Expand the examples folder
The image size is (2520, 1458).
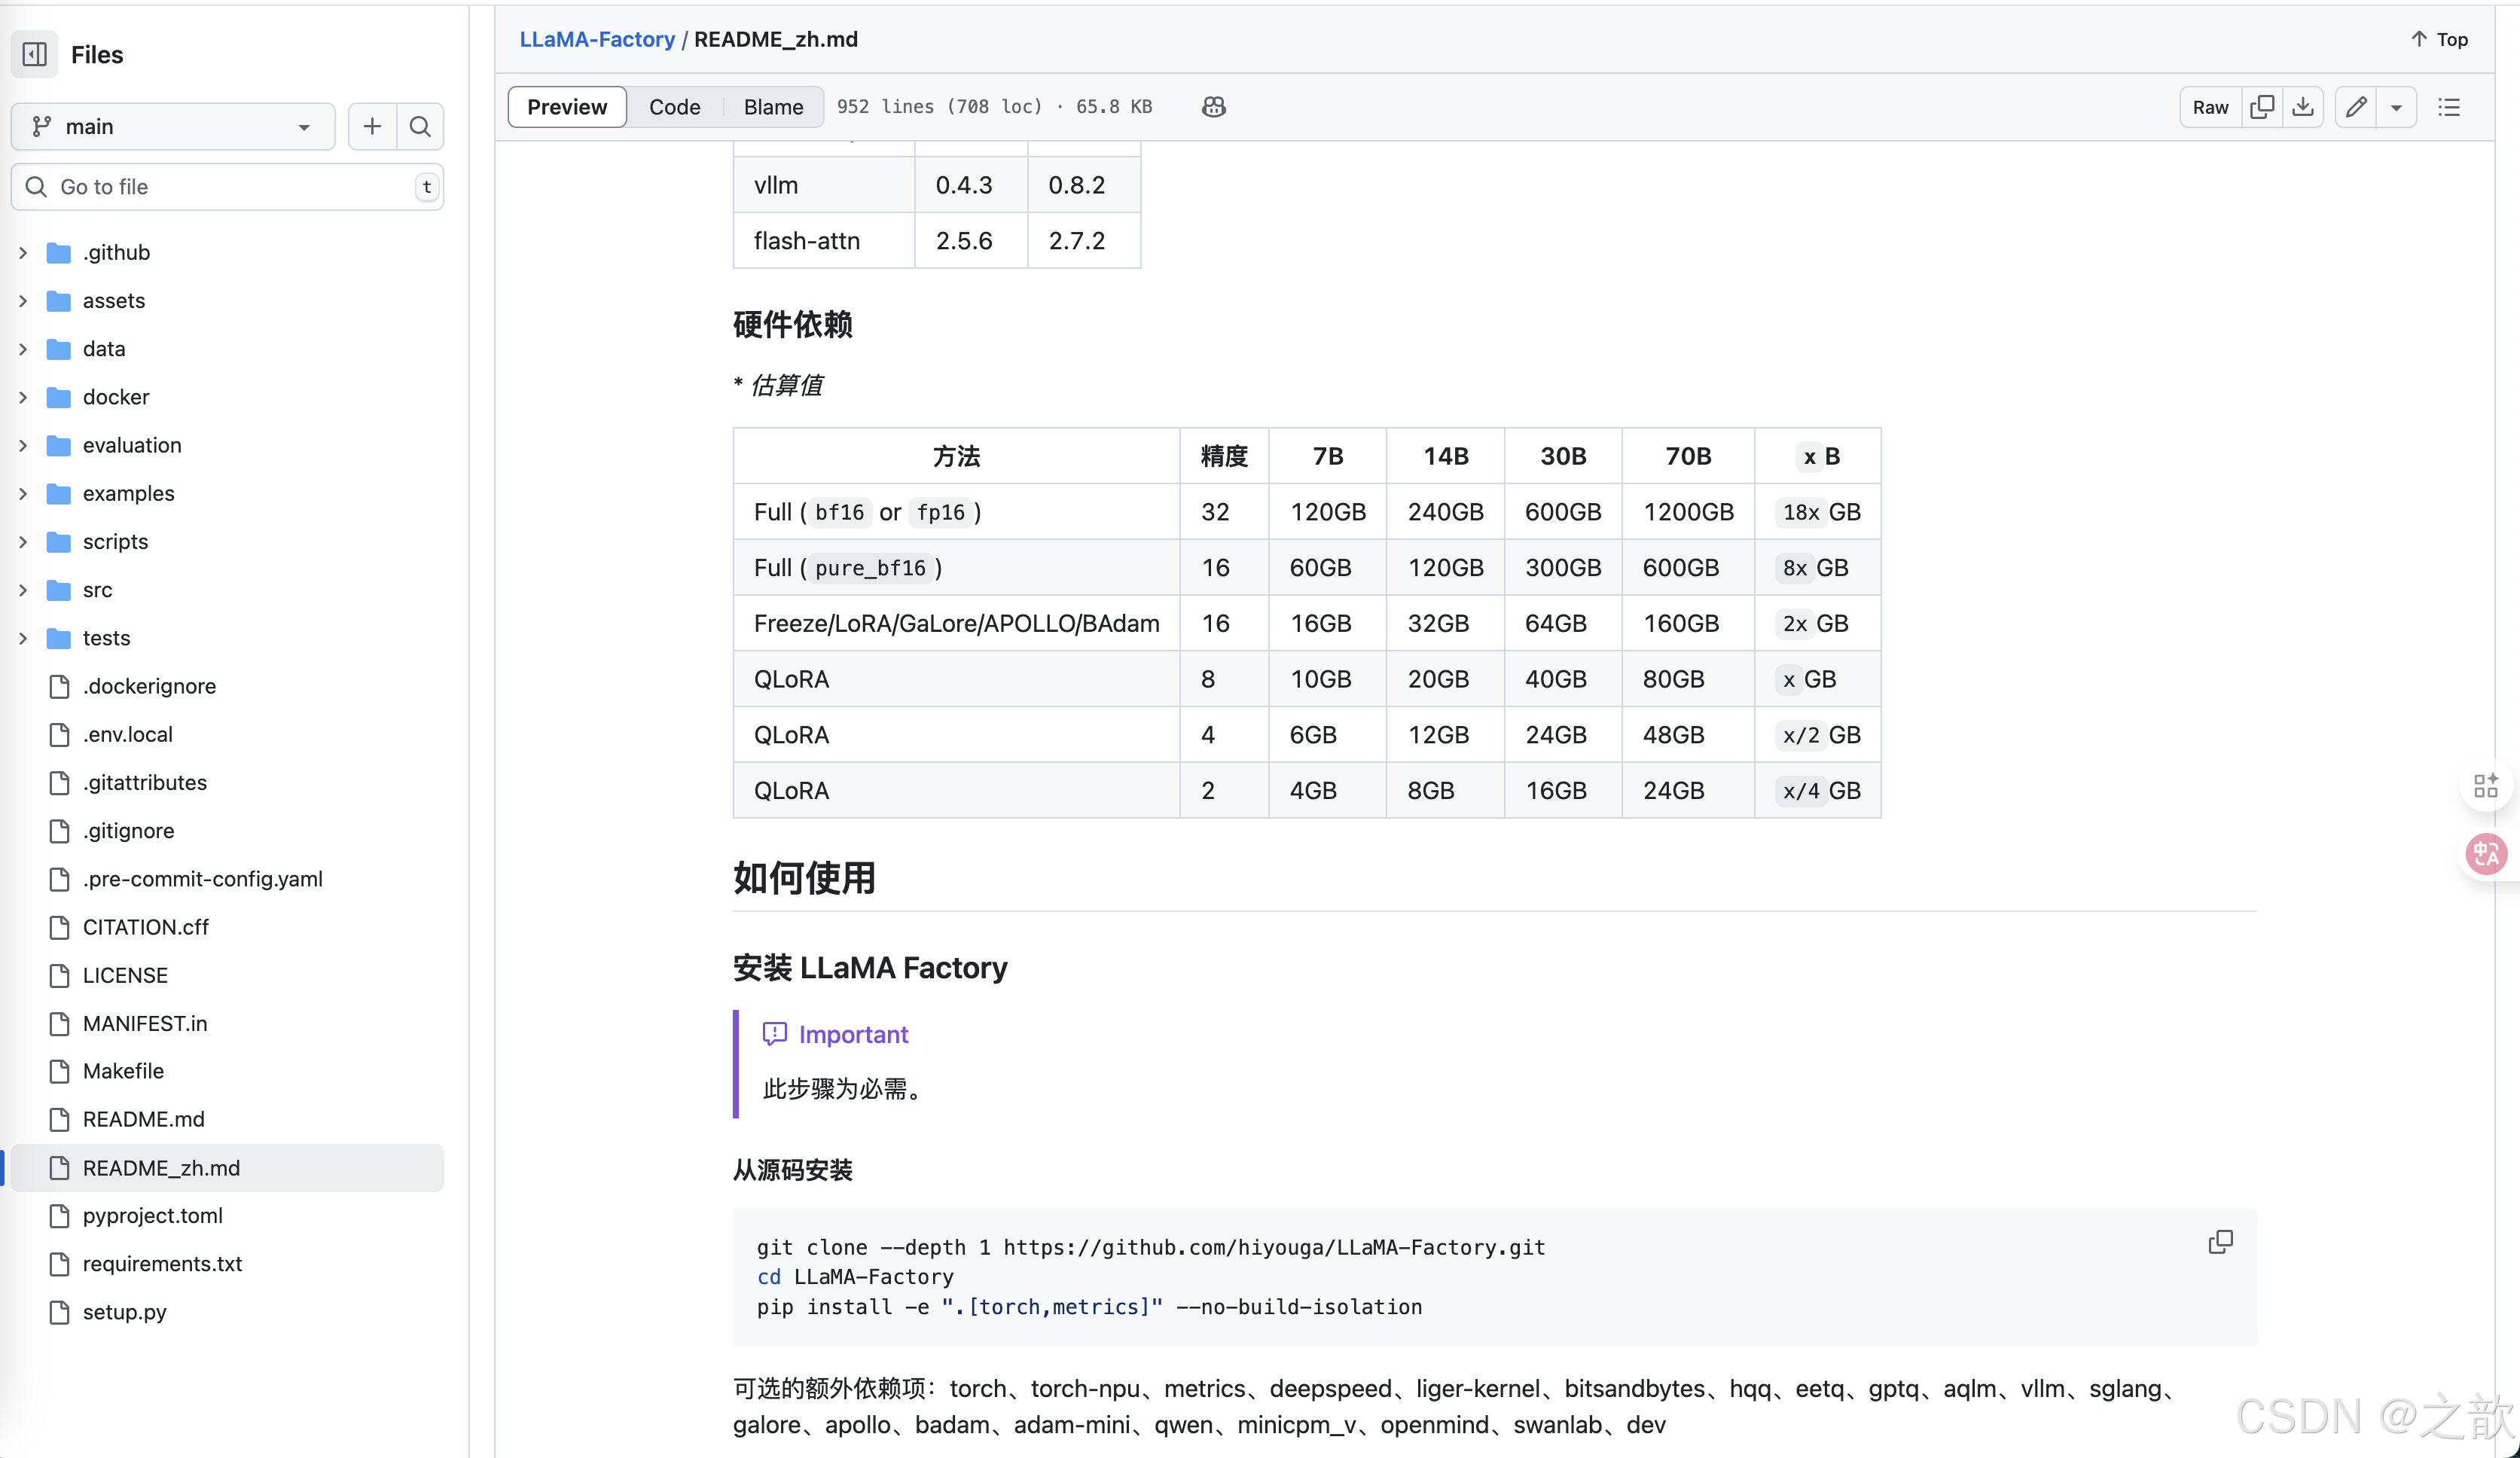click(x=24, y=494)
